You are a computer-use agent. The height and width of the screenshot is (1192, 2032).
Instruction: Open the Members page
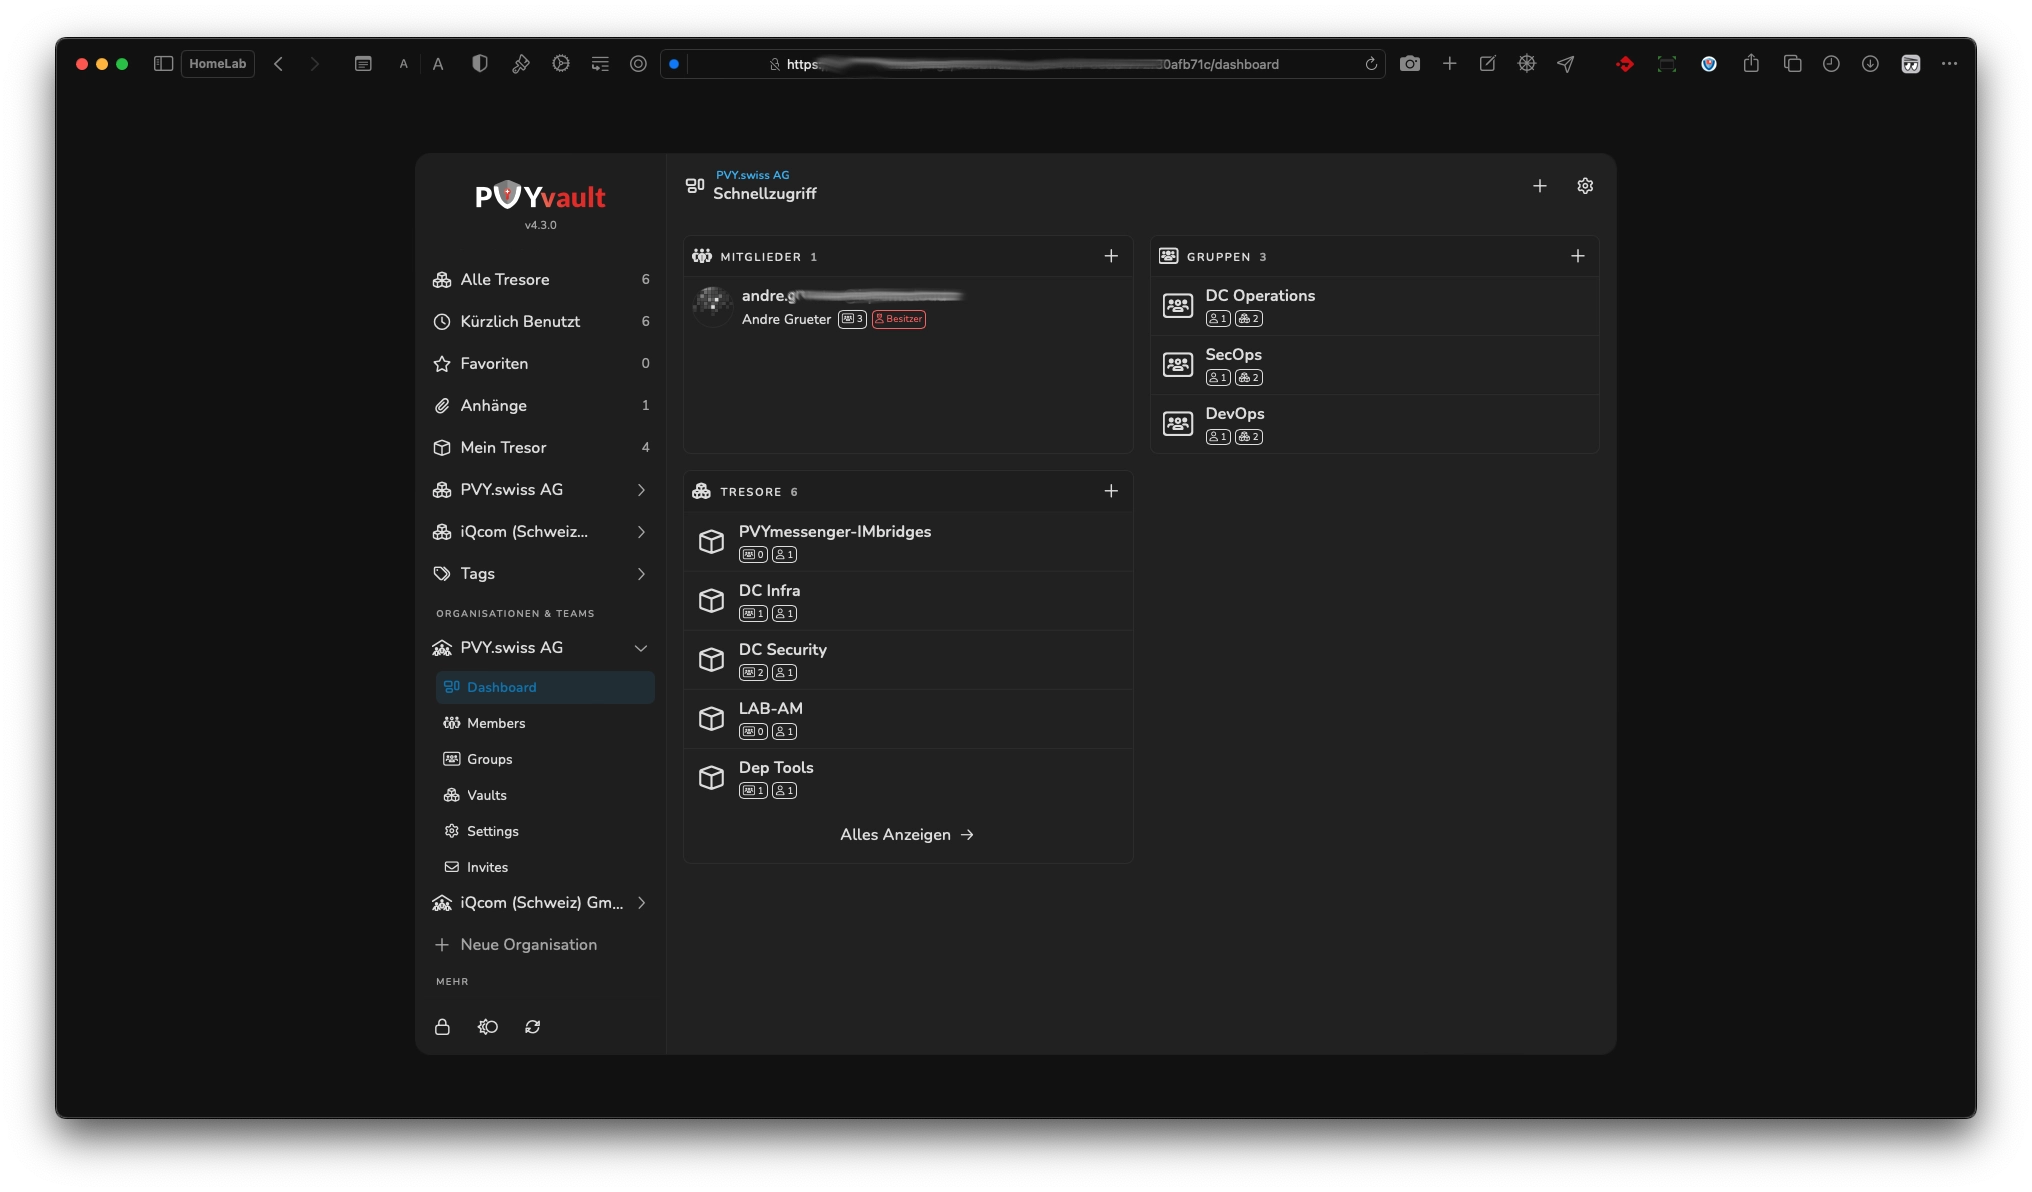click(x=545, y=723)
